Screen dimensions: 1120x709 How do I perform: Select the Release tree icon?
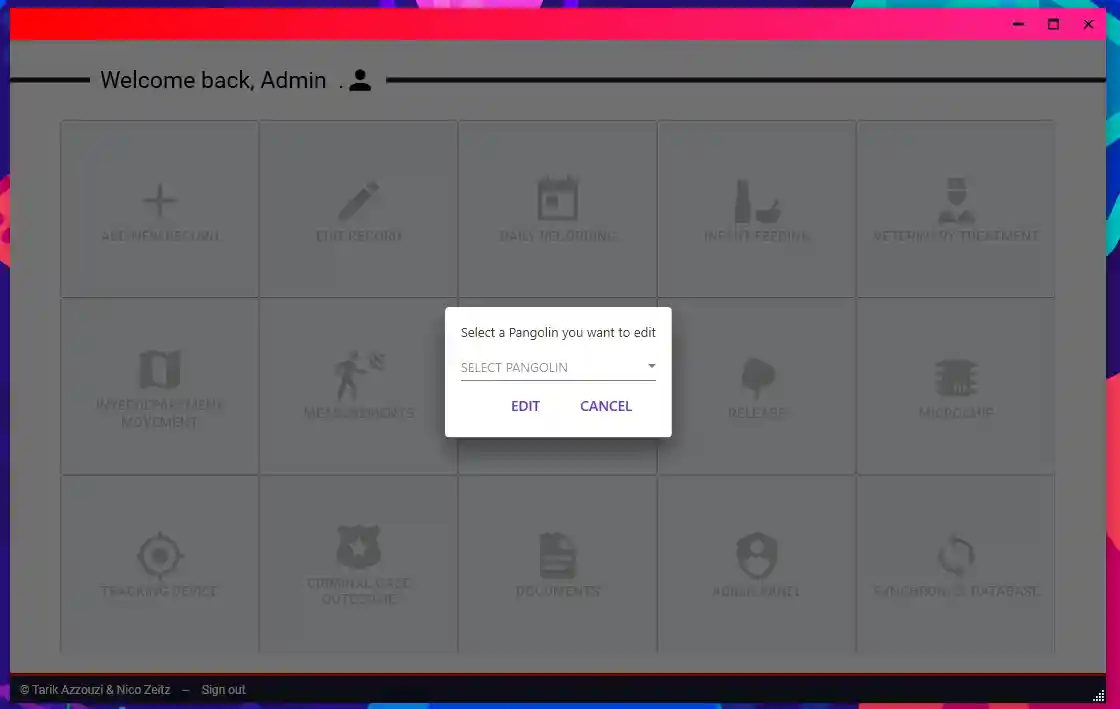[x=757, y=376]
